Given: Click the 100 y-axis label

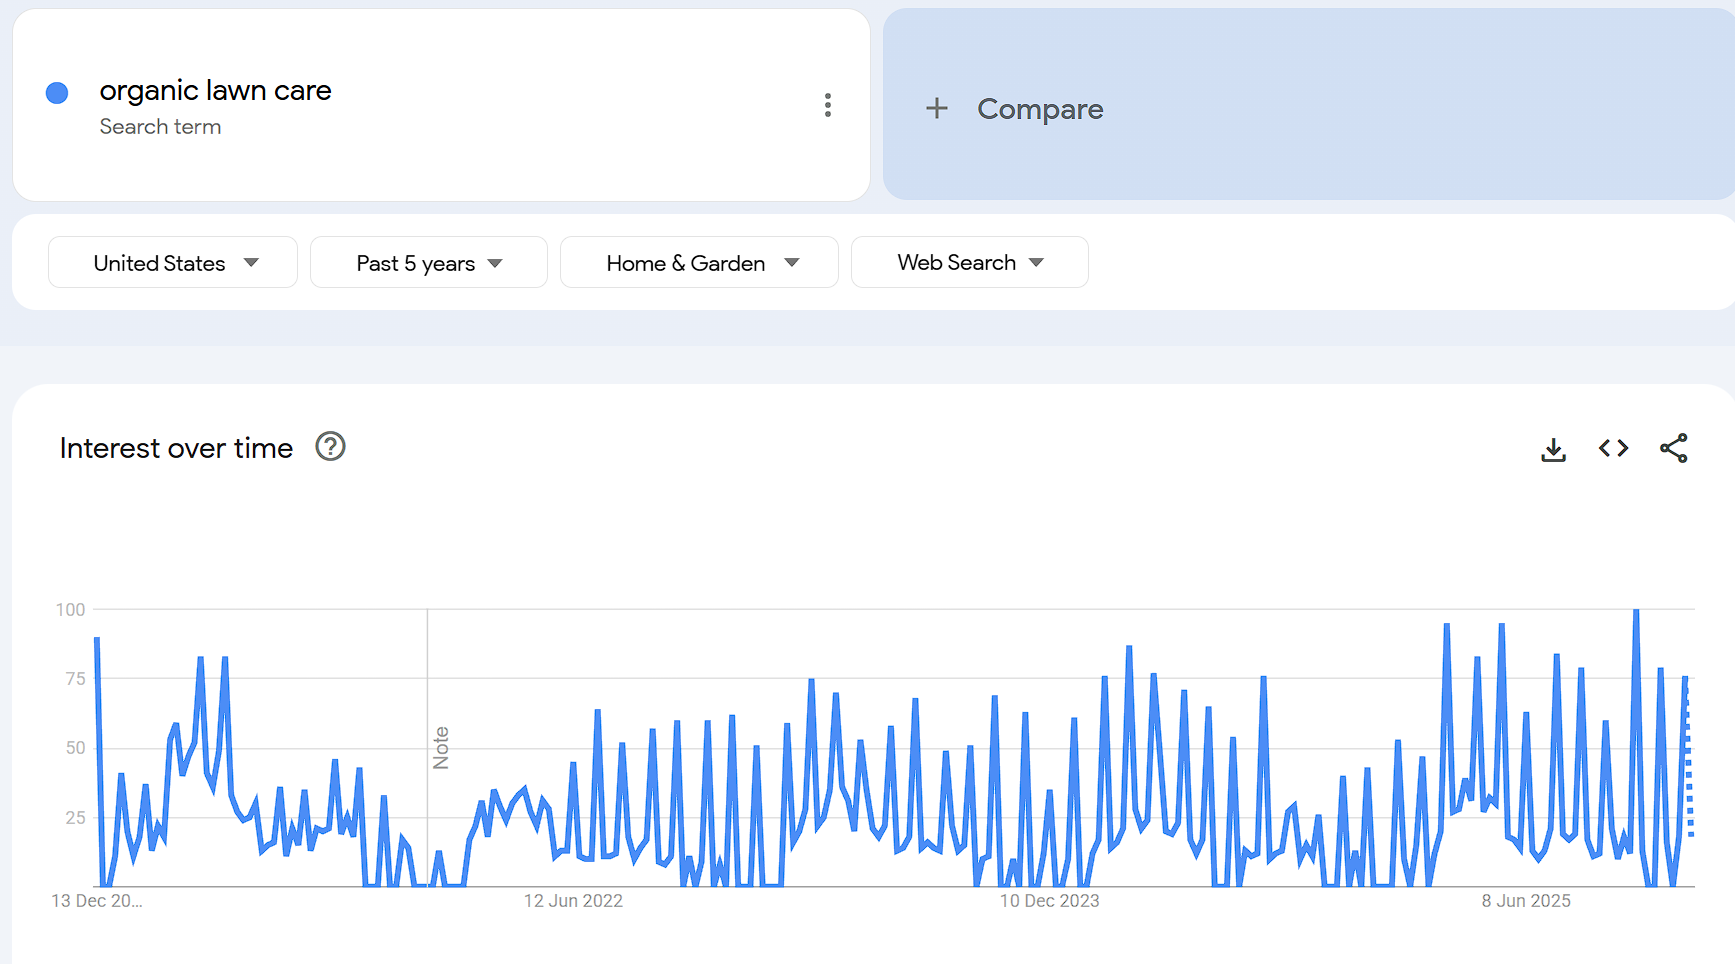Looking at the screenshot, I should click(x=70, y=610).
